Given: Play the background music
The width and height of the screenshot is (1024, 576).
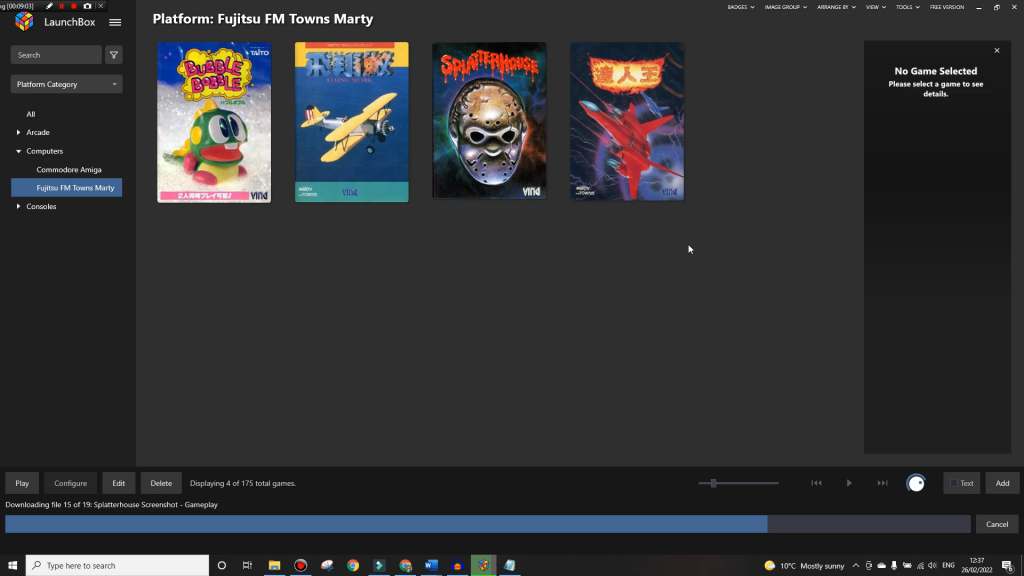Looking at the screenshot, I should [849, 483].
